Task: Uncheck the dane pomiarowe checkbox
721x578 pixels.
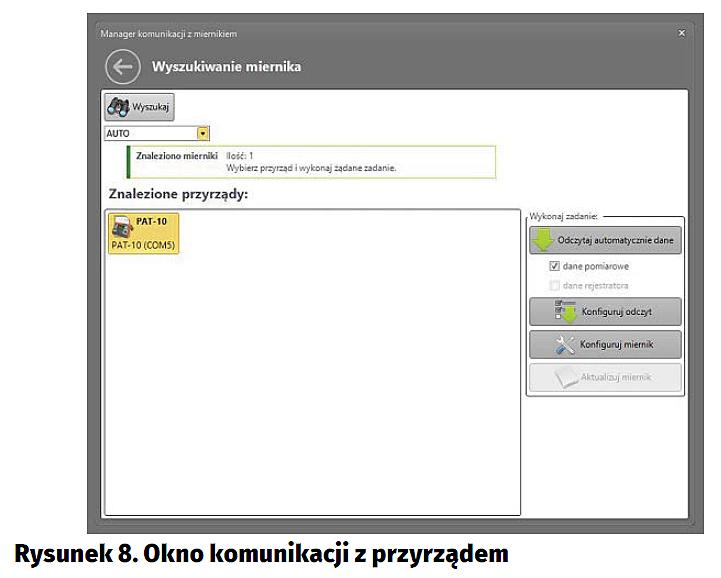Action: click(554, 267)
